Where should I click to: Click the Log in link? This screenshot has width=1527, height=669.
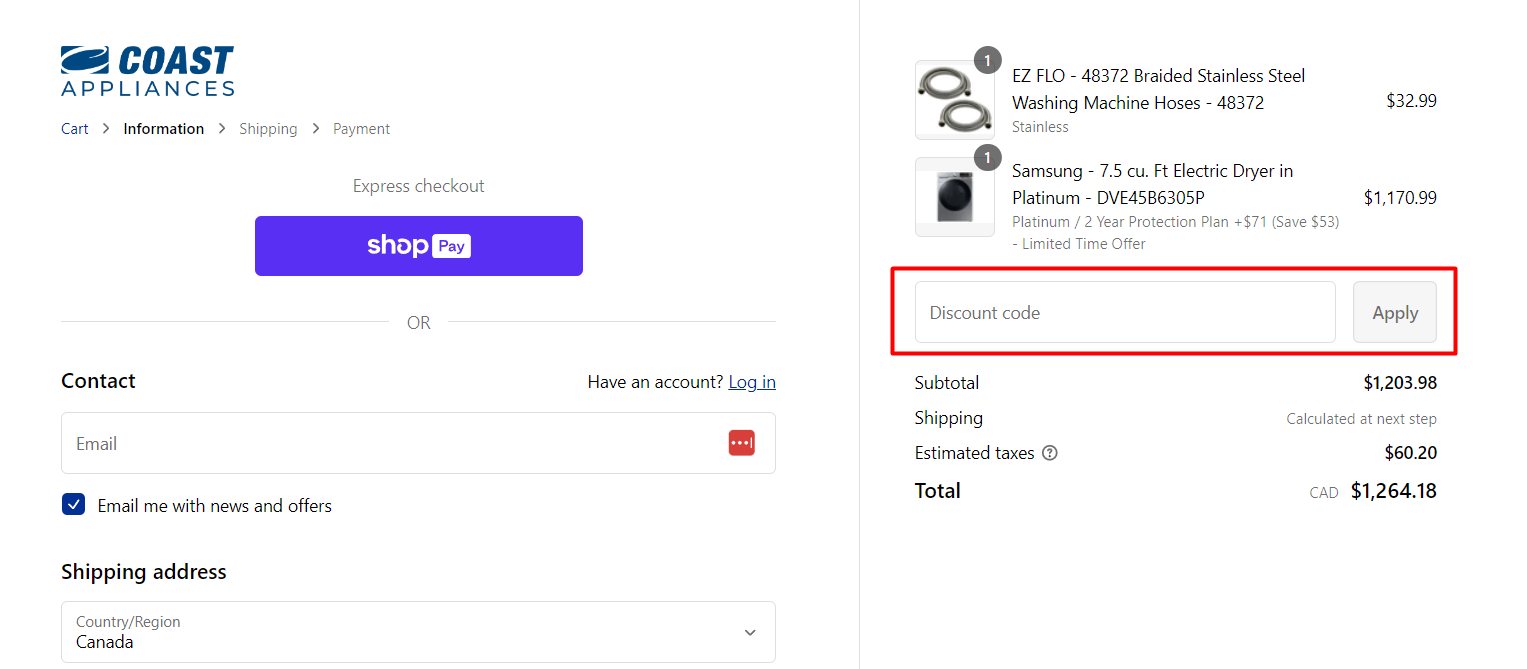(x=752, y=382)
